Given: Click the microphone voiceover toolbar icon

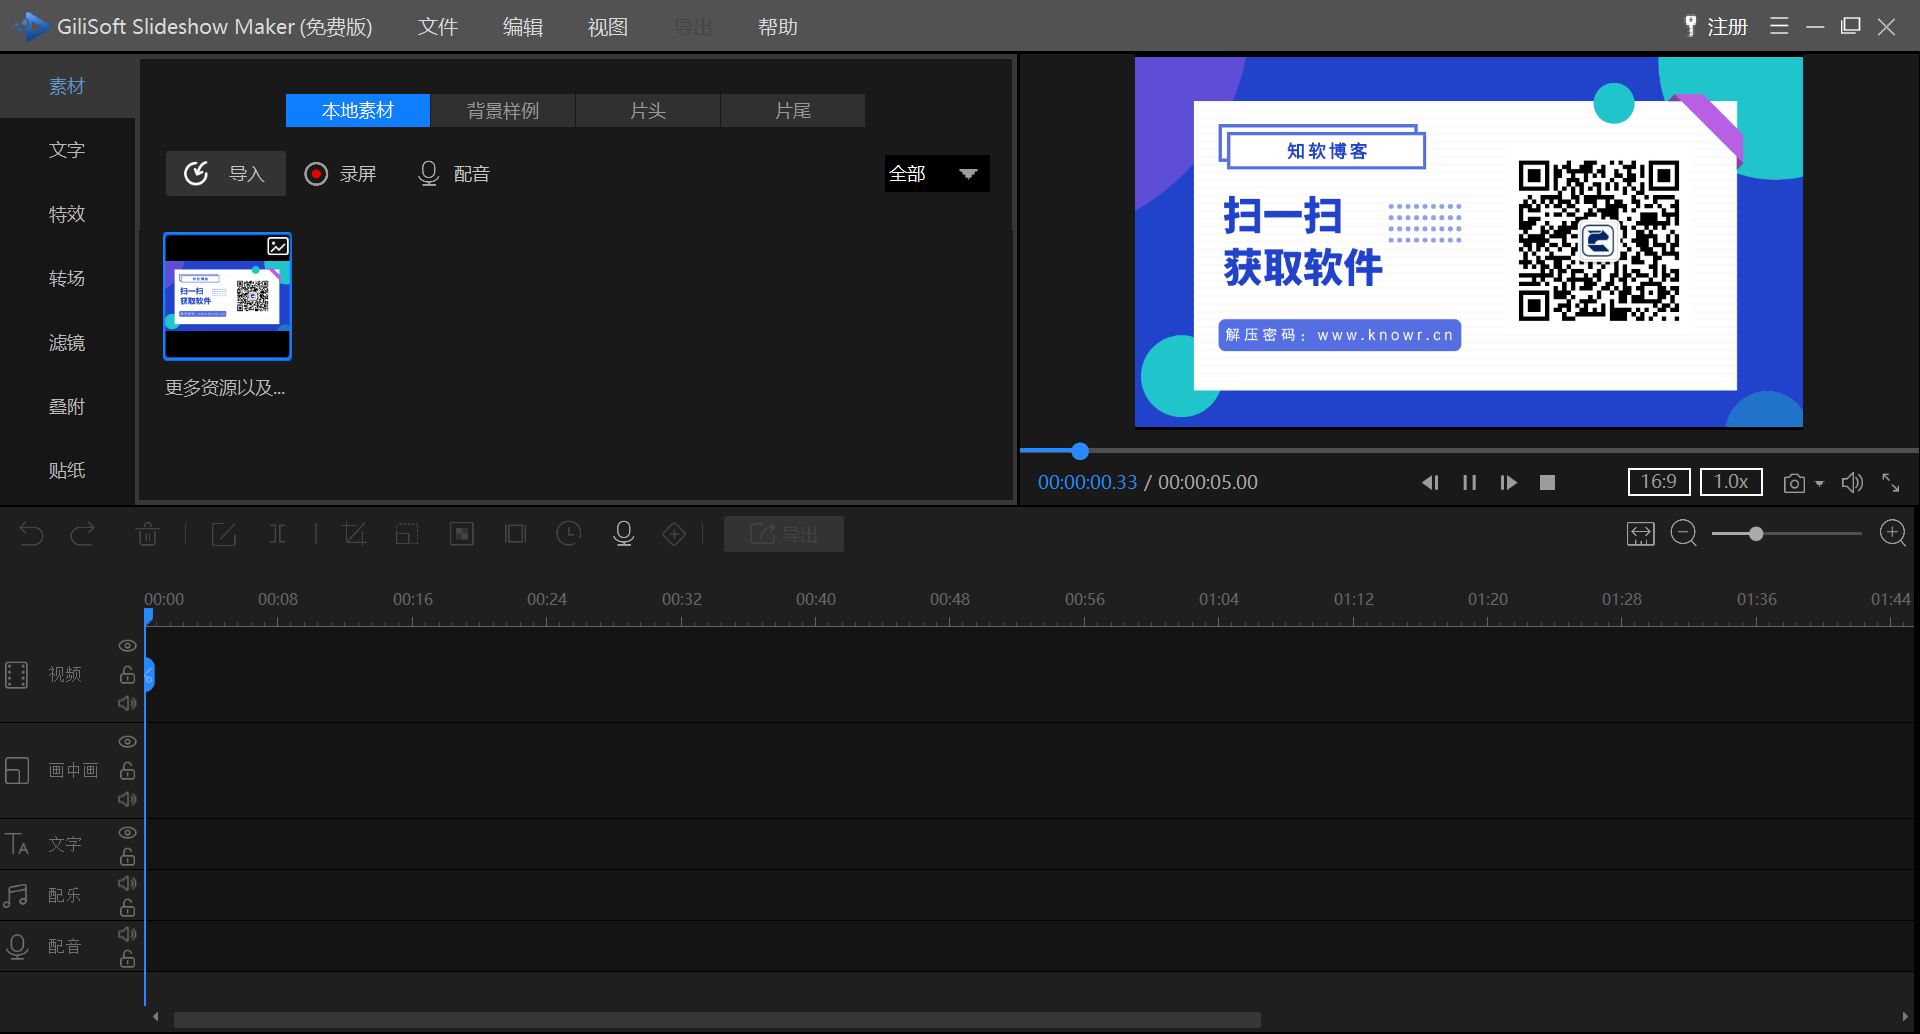Looking at the screenshot, I should tap(623, 534).
